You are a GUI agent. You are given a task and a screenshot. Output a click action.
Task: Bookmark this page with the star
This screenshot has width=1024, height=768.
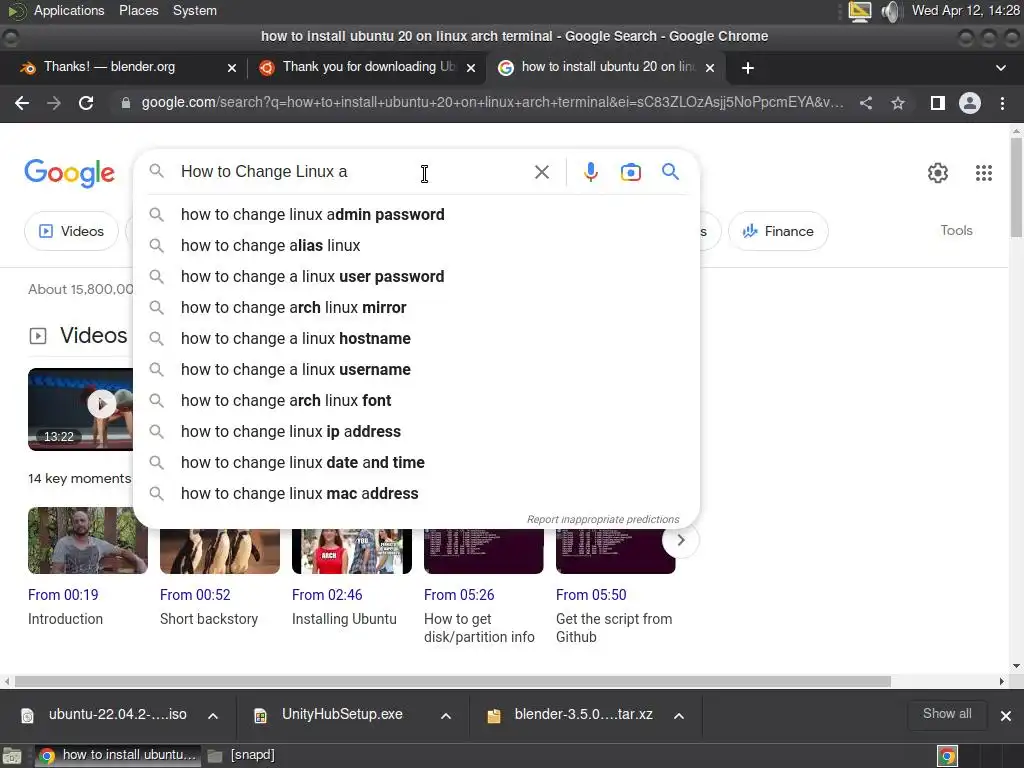[x=898, y=103]
